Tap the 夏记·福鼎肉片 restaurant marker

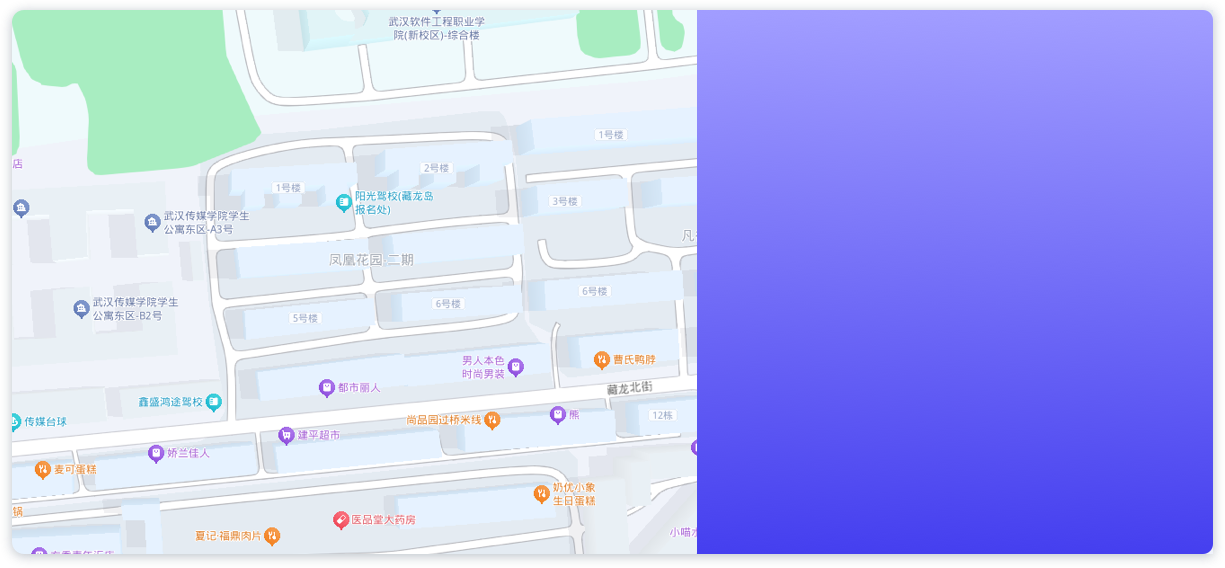(272, 536)
